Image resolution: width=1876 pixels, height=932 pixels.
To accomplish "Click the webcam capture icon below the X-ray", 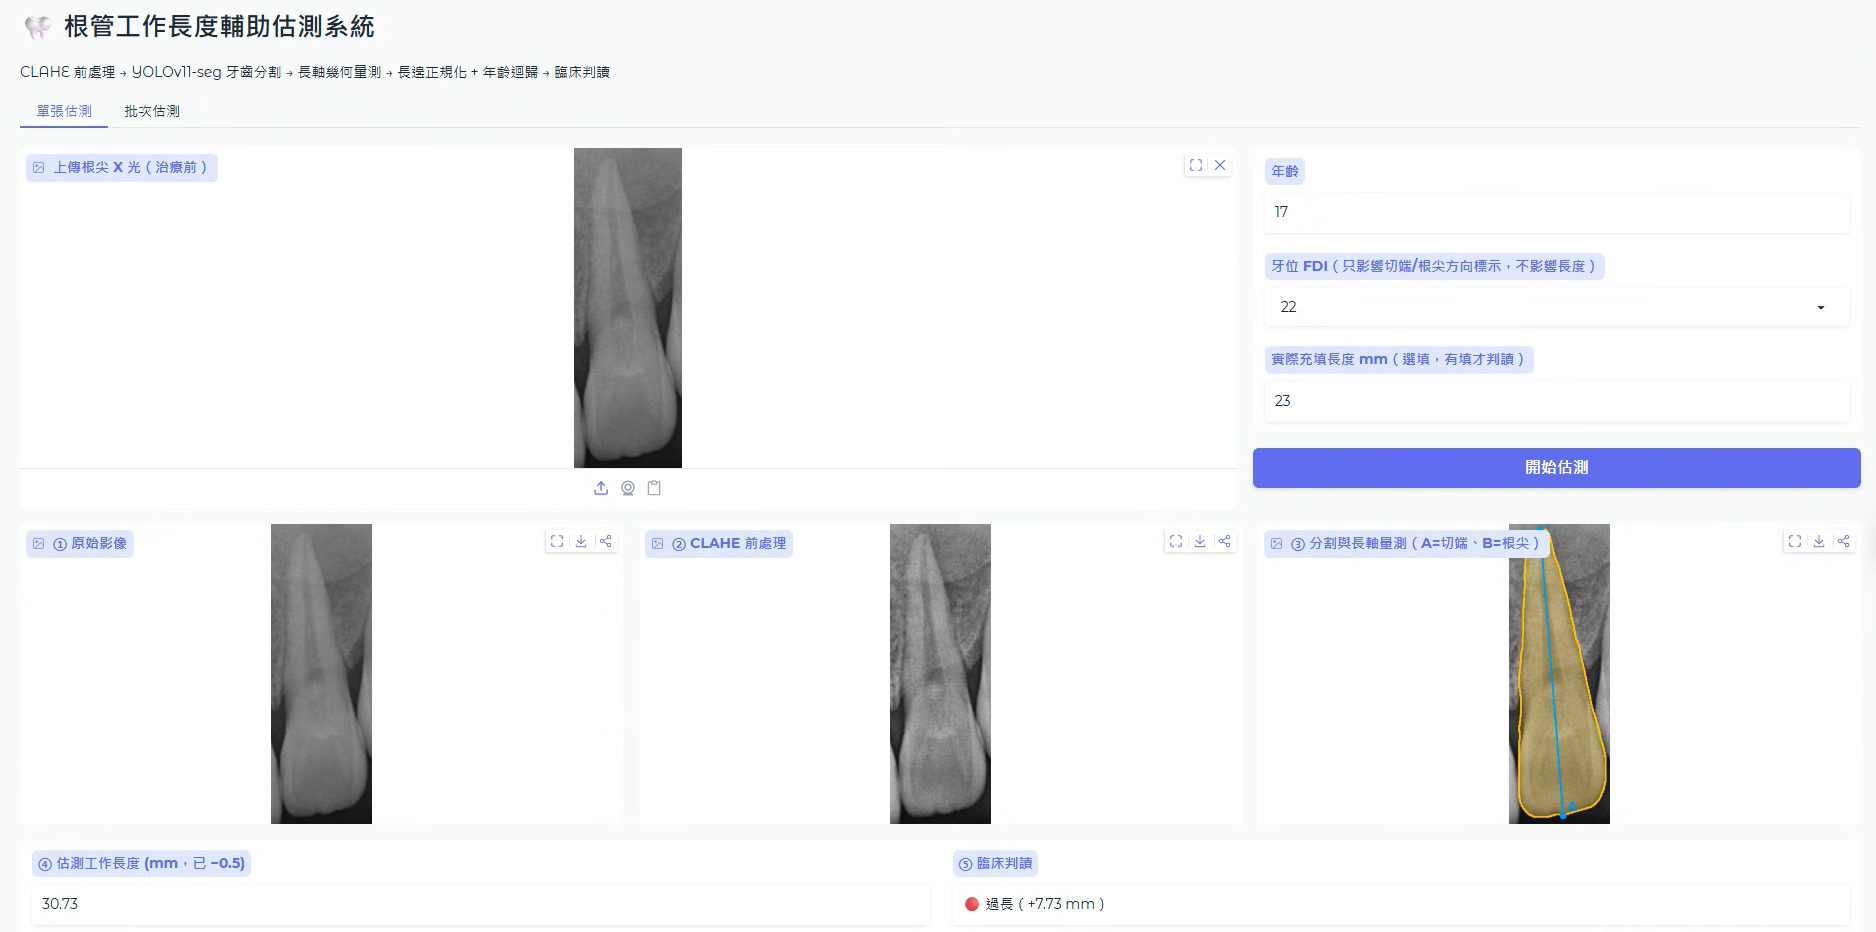I will tap(628, 488).
